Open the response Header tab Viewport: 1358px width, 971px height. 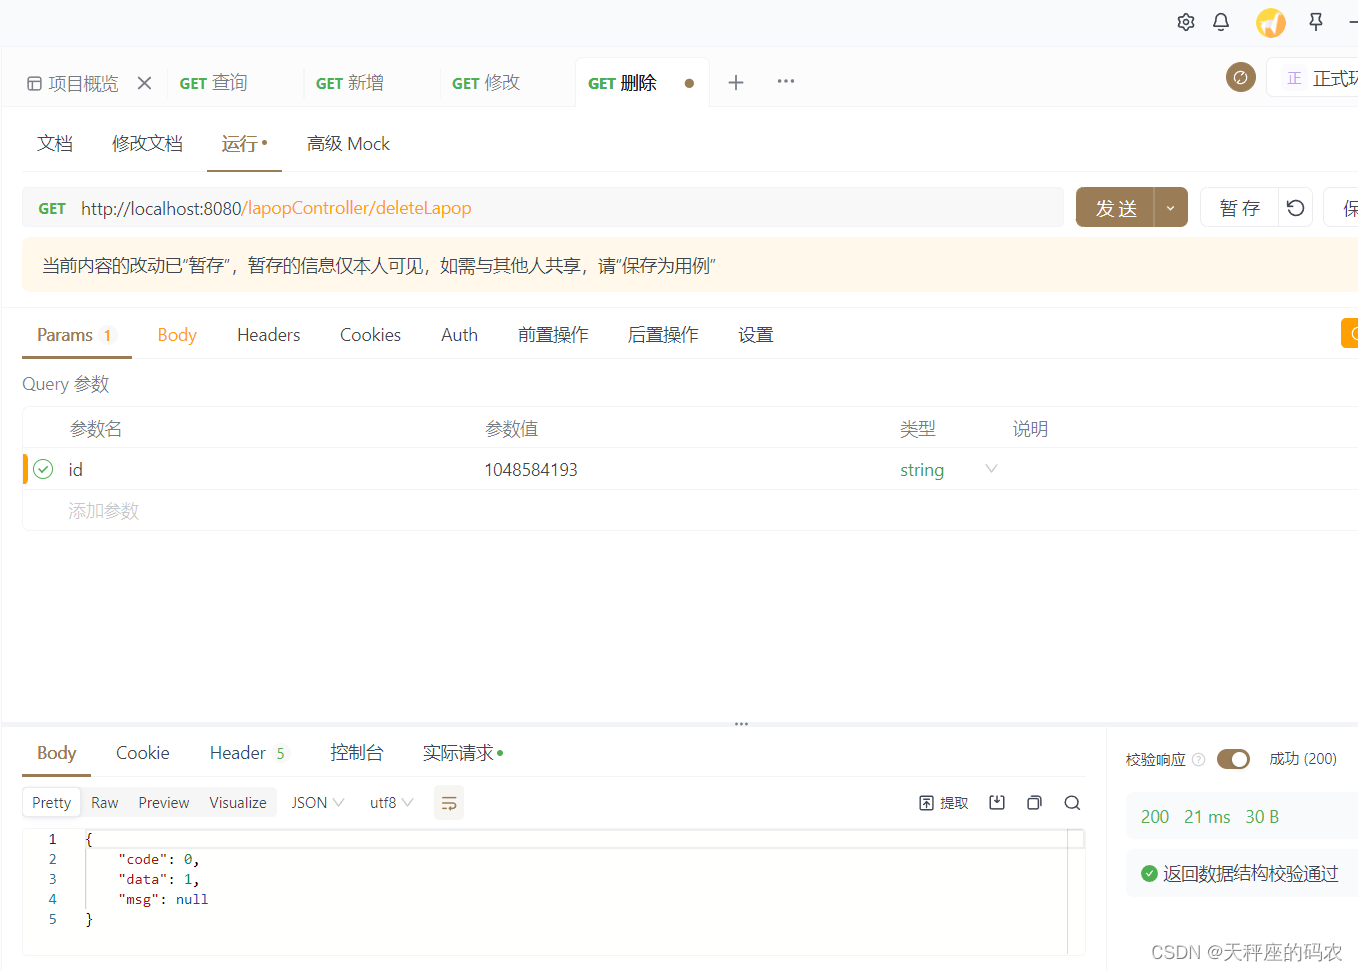248,753
